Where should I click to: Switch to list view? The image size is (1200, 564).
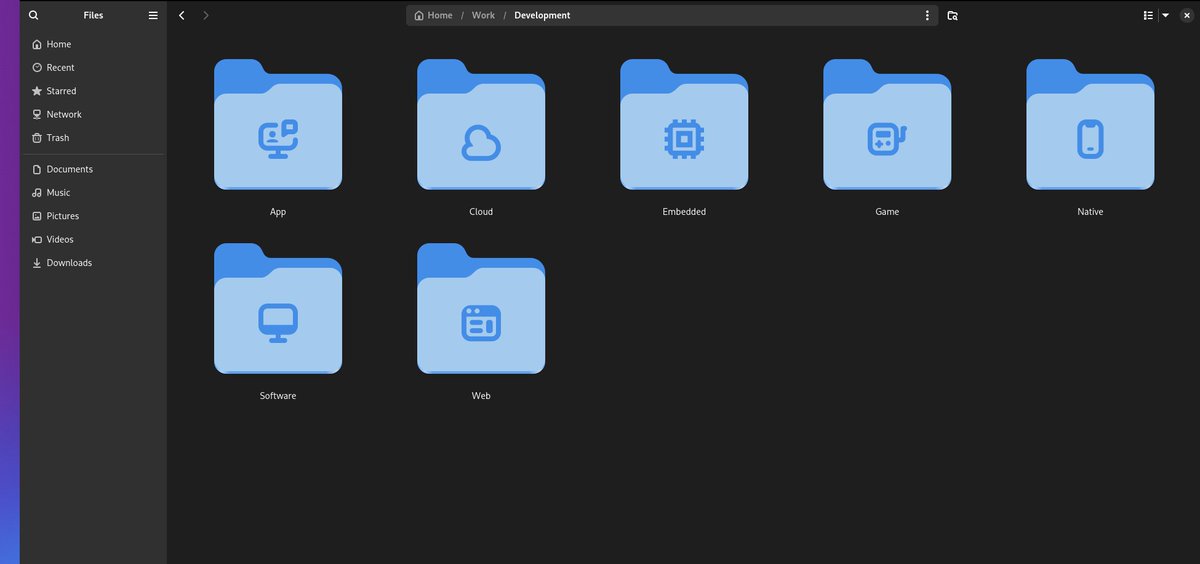(x=1148, y=15)
